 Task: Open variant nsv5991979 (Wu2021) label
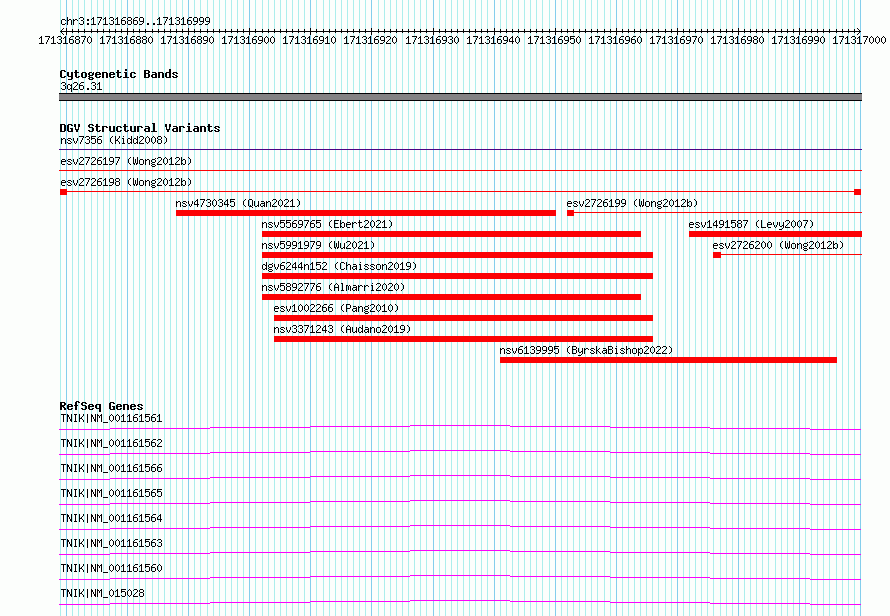point(318,245)
